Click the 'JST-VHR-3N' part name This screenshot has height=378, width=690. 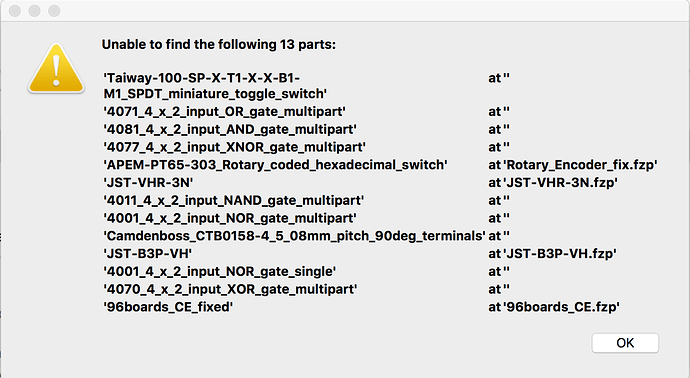(x=148, y=183)
